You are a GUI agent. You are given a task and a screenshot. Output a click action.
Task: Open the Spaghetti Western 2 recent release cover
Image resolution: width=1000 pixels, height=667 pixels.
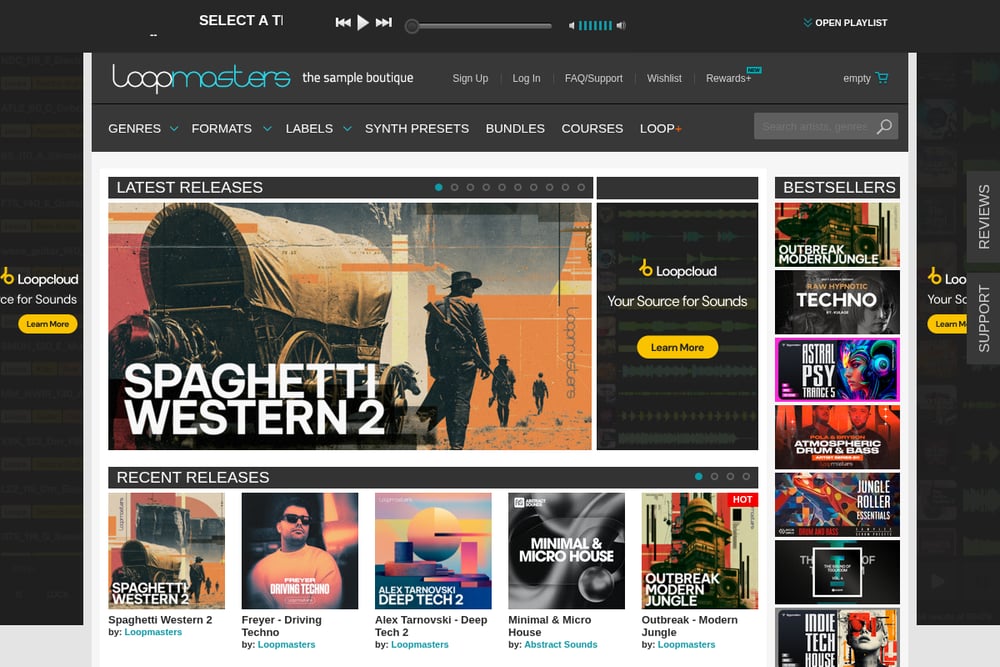(x=166, y=551)
